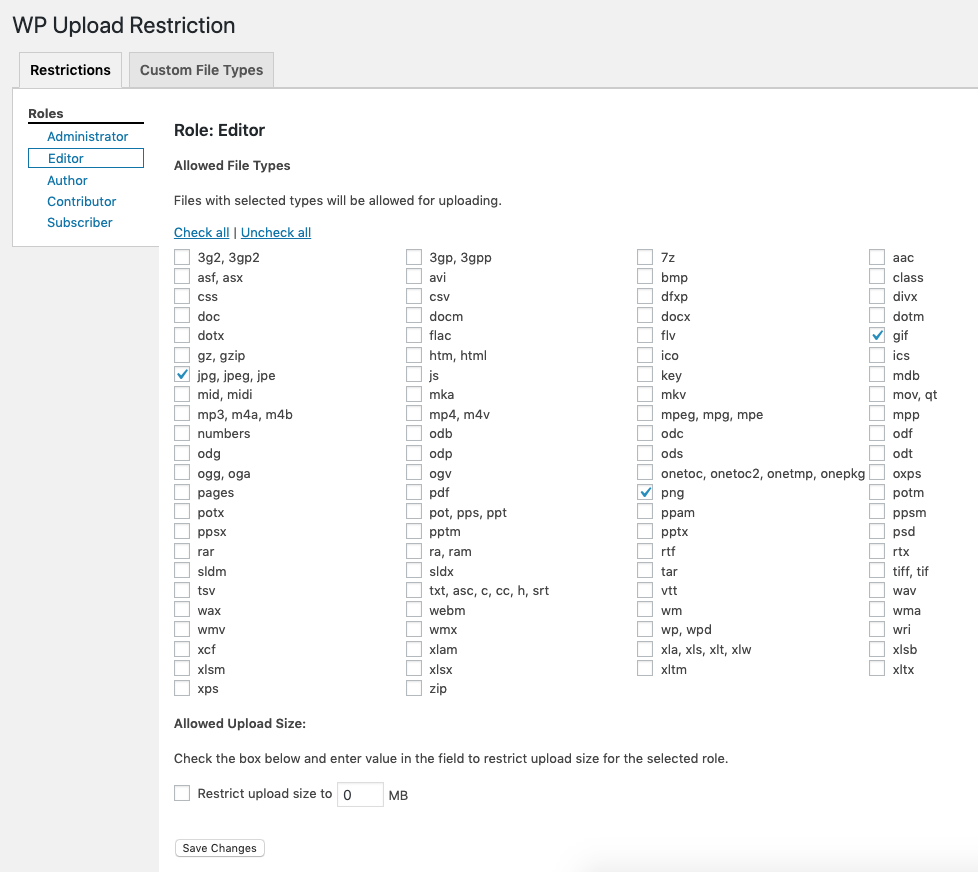Check the Restrict upload size checkbox
The height and width of the screenshot is (872, 978).
point(182,793)
